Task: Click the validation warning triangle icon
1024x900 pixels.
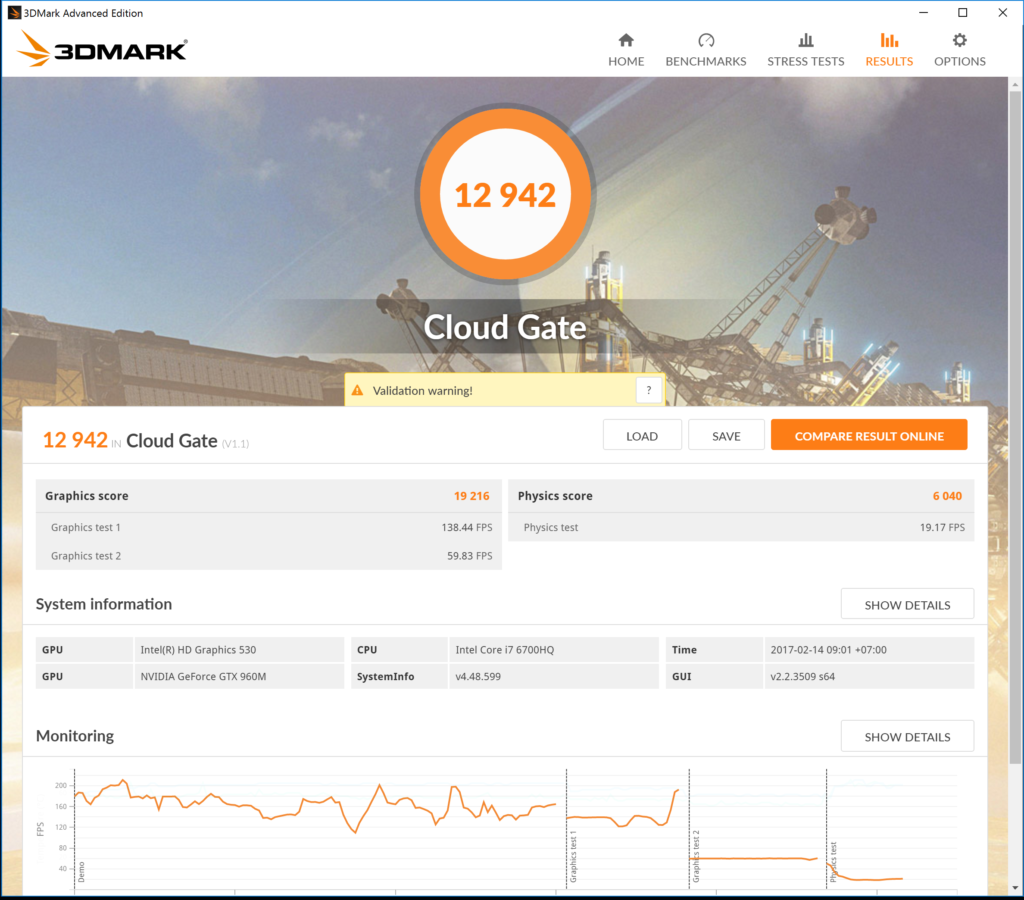Action: [358, 391]
